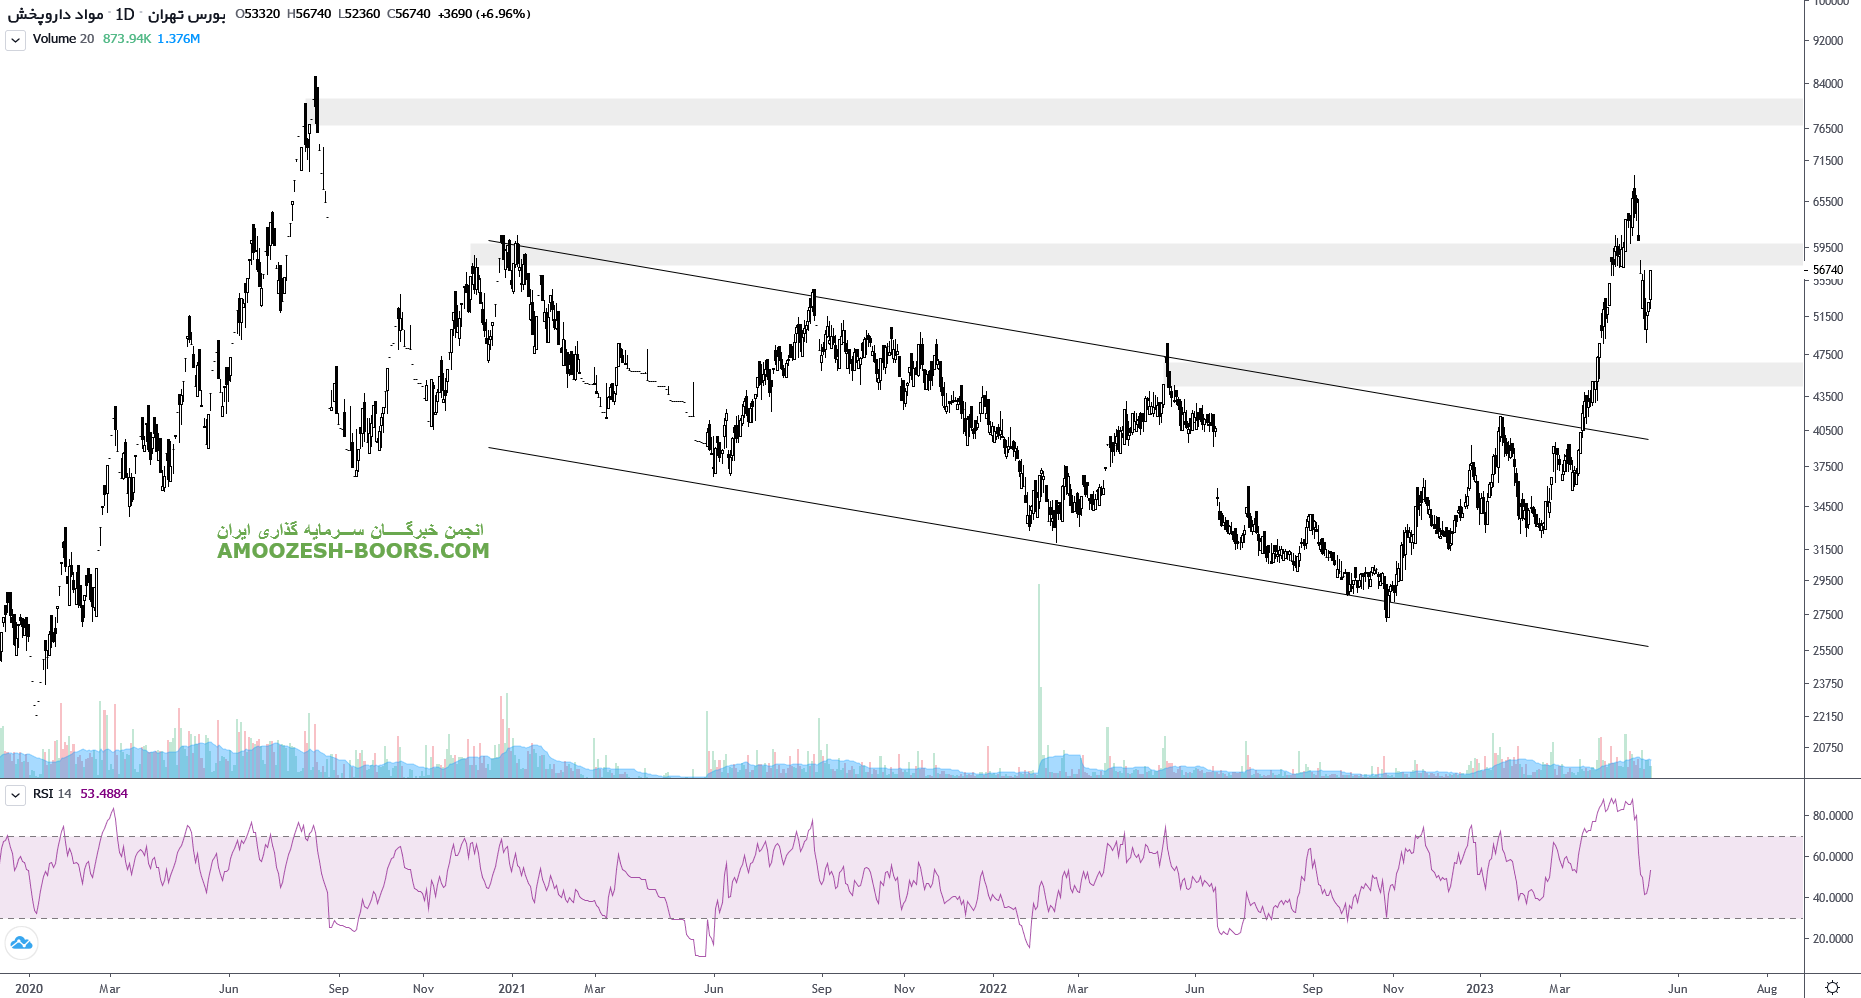Click the blue volume value 1.376M
1861x998 pixels.
point(179,39)
